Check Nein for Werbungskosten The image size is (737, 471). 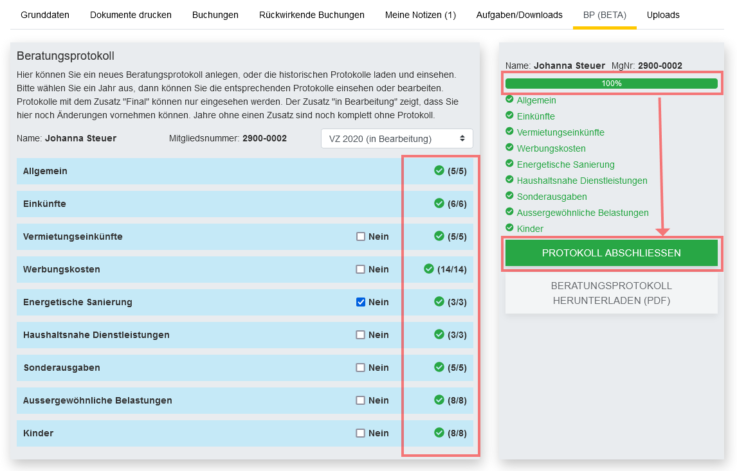point(361,269)
